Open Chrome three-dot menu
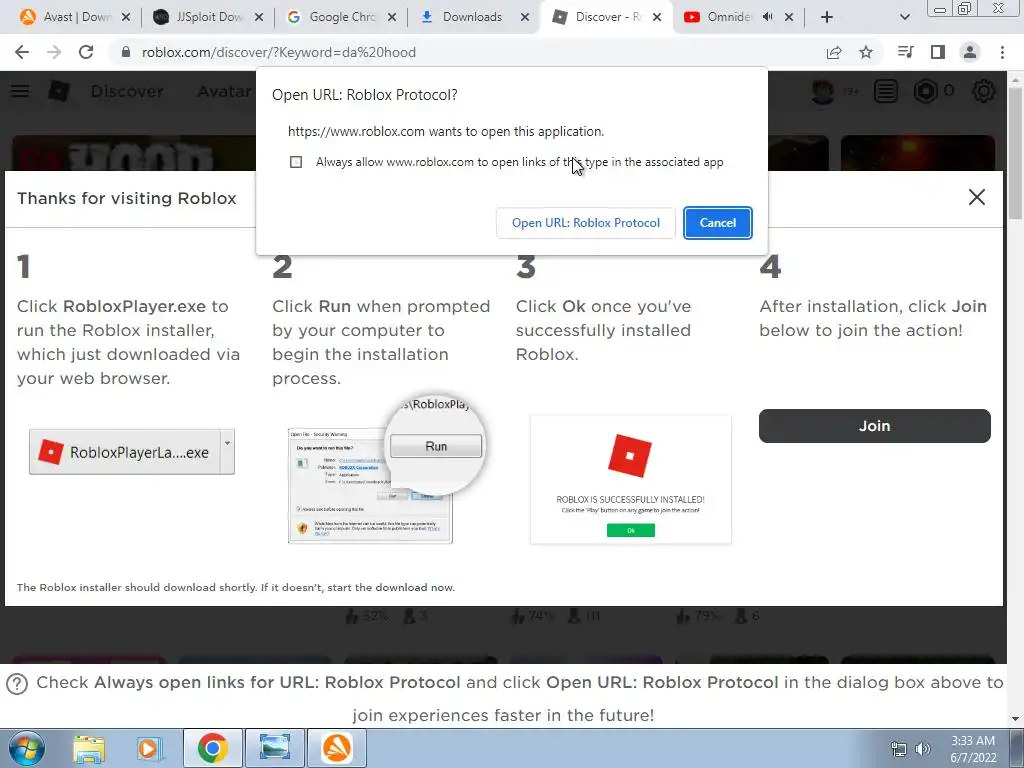This screenshot has height=768, width=1024. coord(1002,52)
